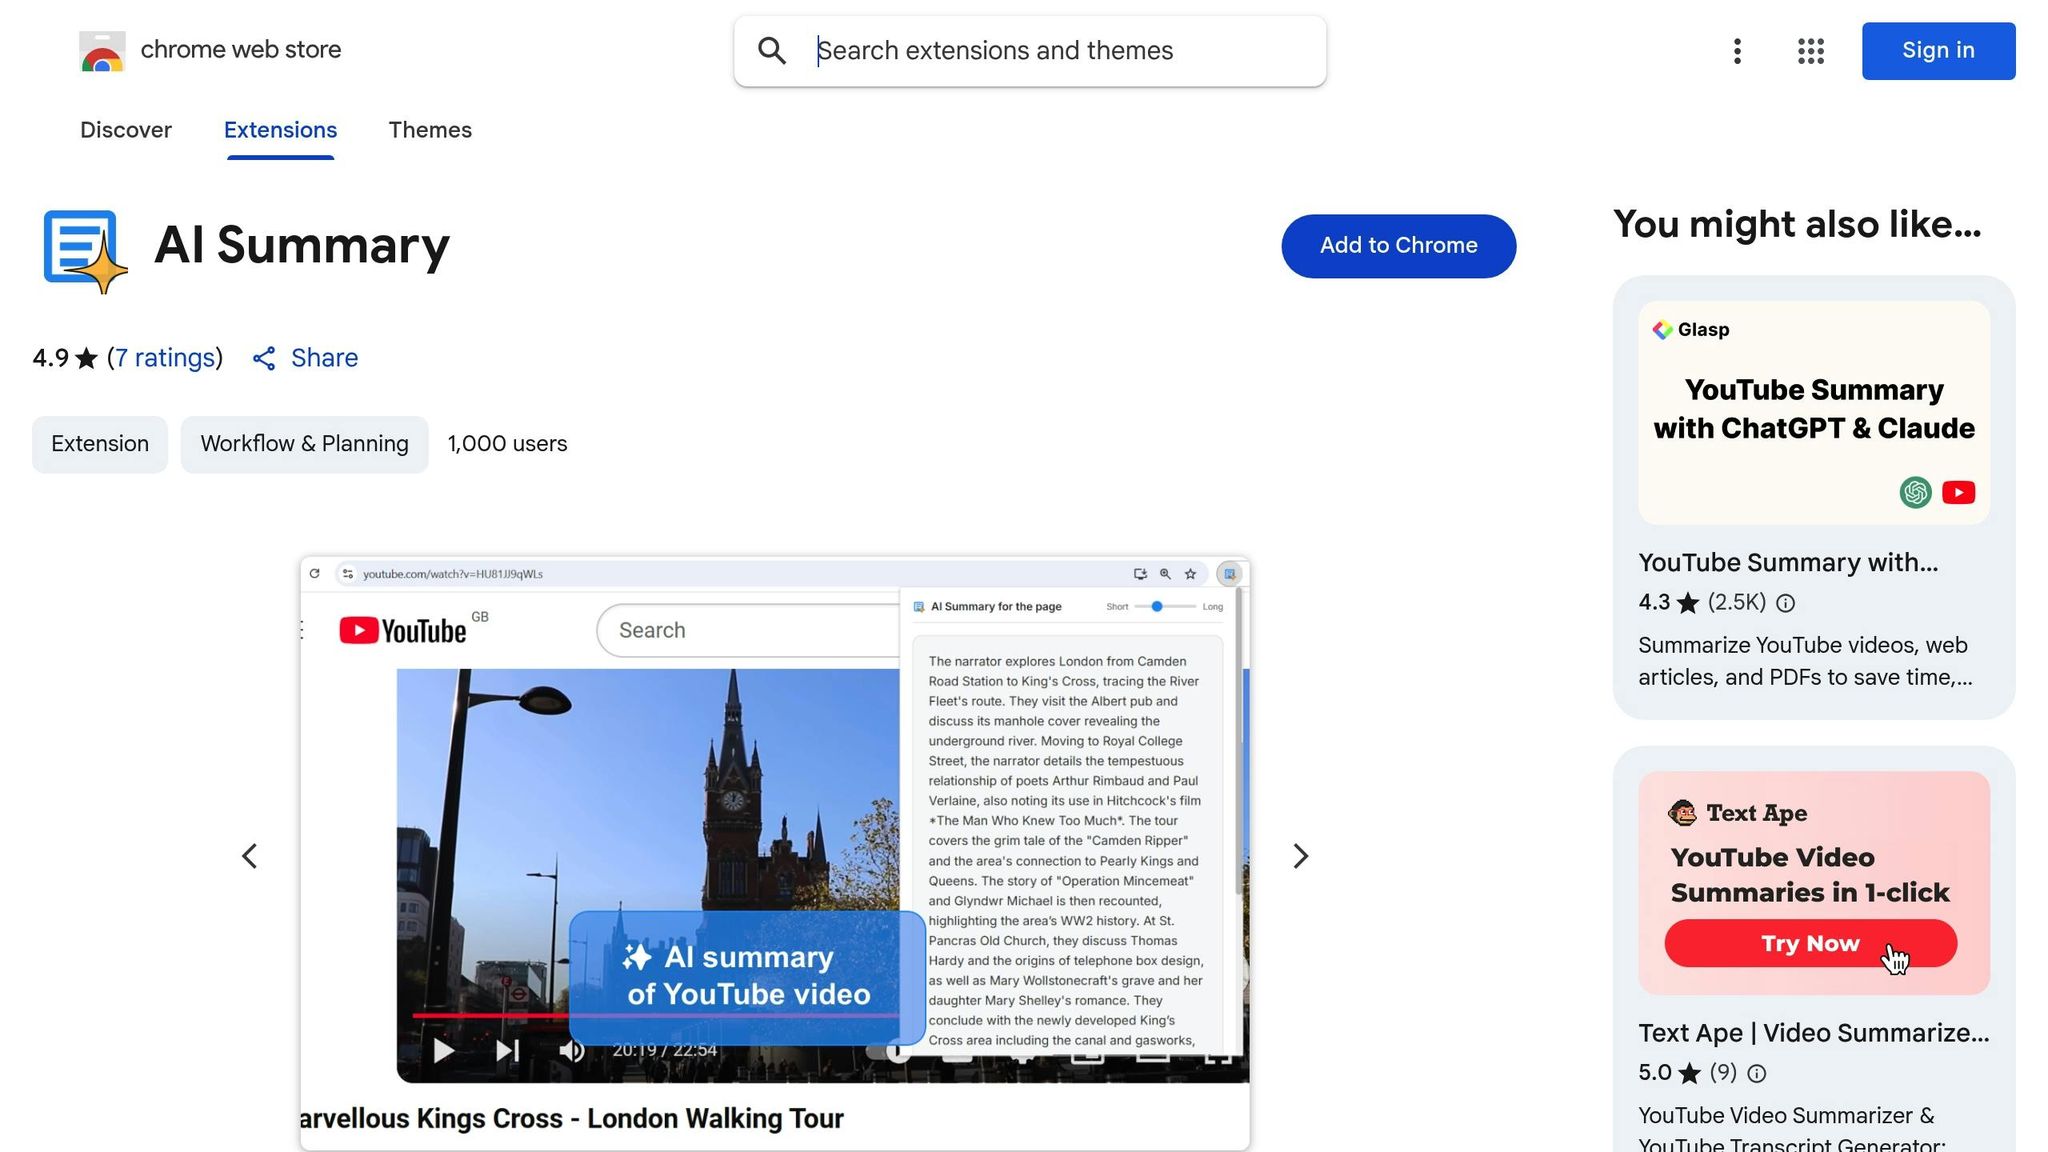Click the Sign in button

[x=1938, y=51]
